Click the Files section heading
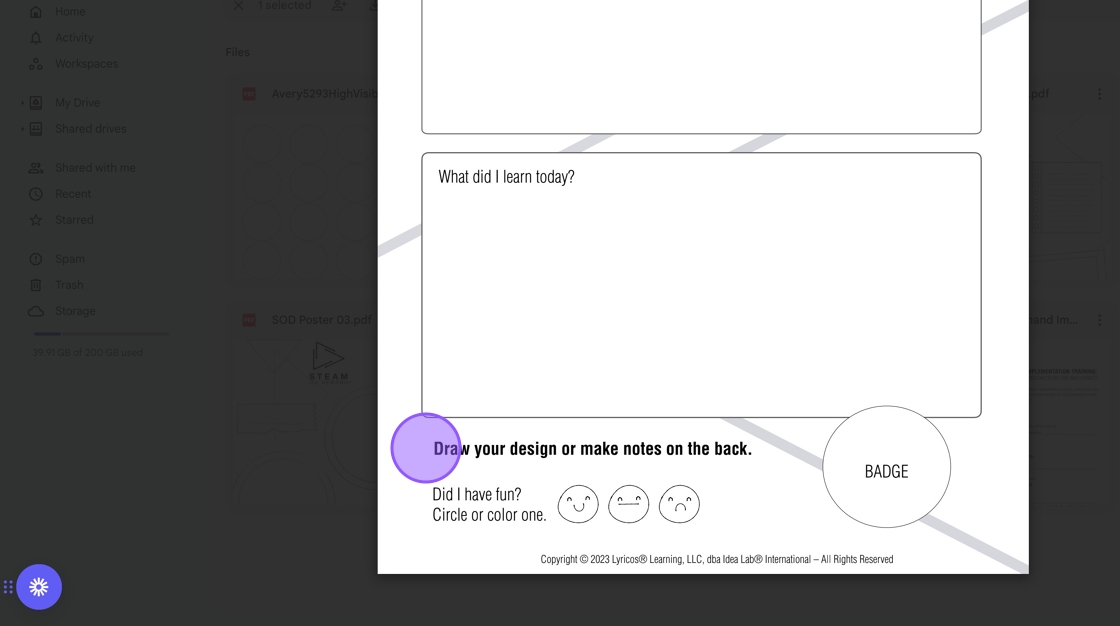Screen dimensions: 1120x626 coord(237,52)
